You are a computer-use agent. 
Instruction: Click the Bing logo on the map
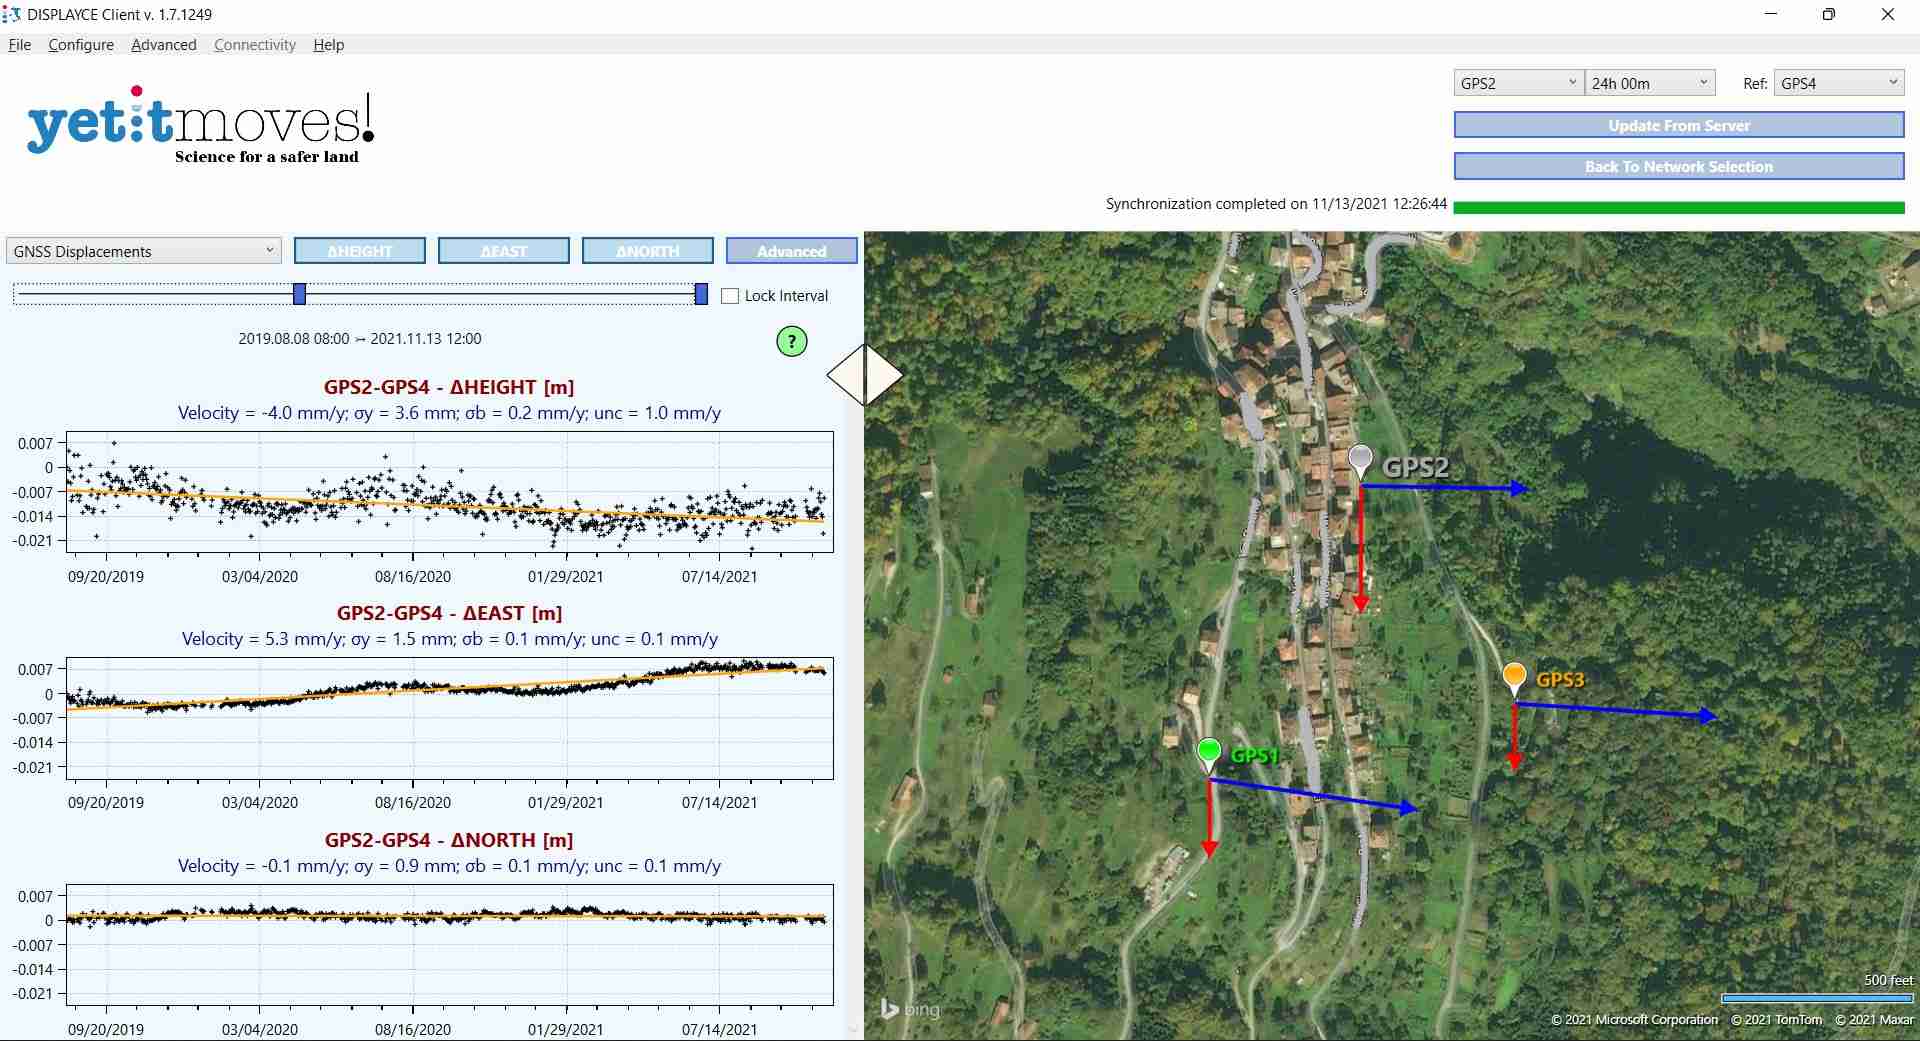click(x=910, y=1009)
